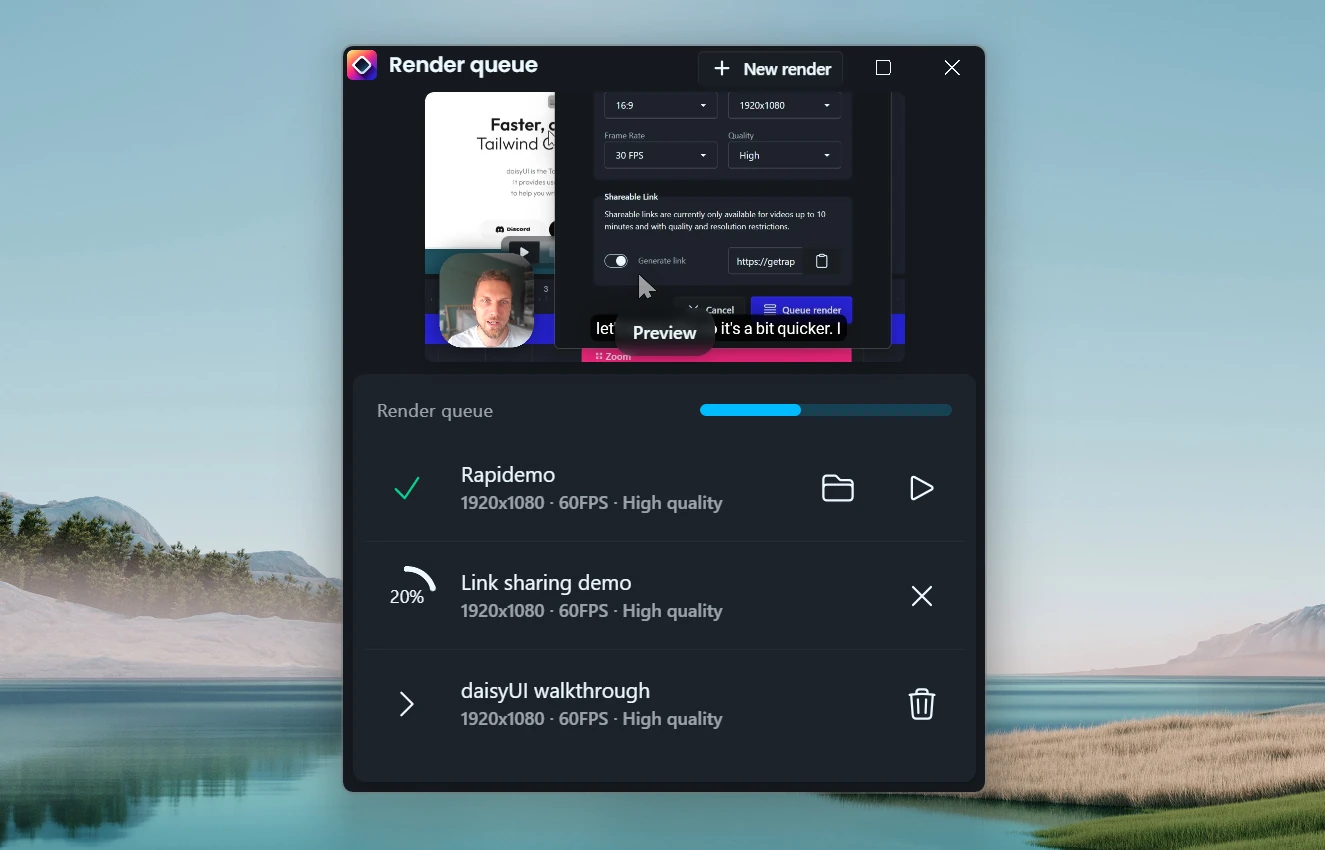
Task: Toggle the Generate link switch
Action: [616, 261]
